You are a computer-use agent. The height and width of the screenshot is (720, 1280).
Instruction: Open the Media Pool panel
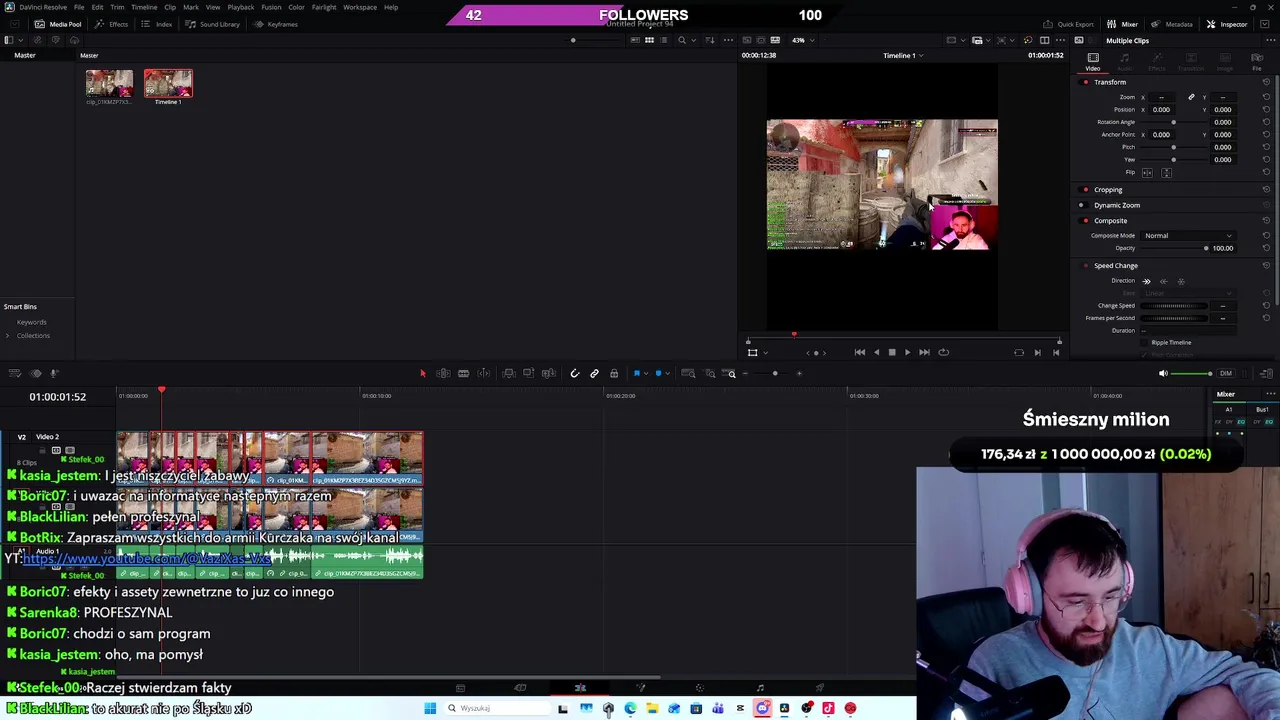[58, 24]
